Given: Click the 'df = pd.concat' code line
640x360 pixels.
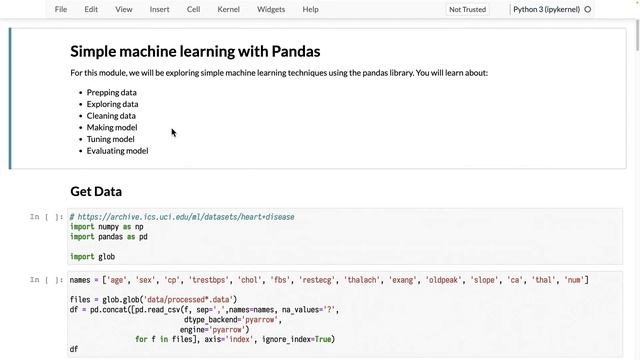Looking at the screenshot, I should [x=204, y=310].
